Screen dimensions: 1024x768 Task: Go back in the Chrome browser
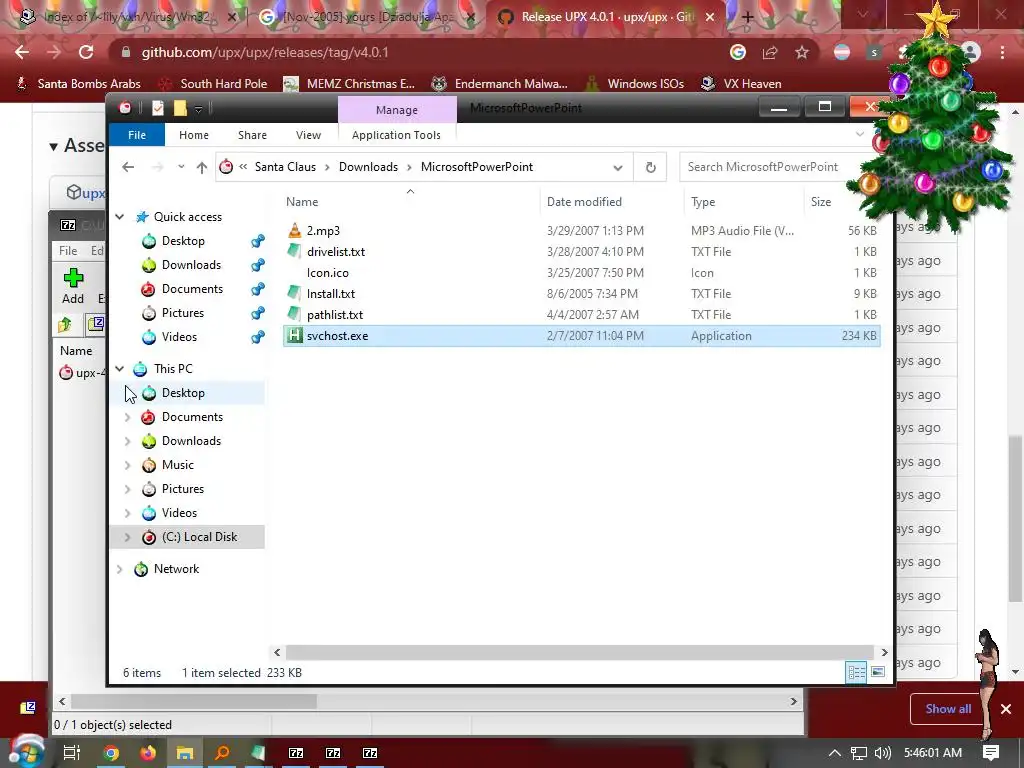[x=22, y=52]
